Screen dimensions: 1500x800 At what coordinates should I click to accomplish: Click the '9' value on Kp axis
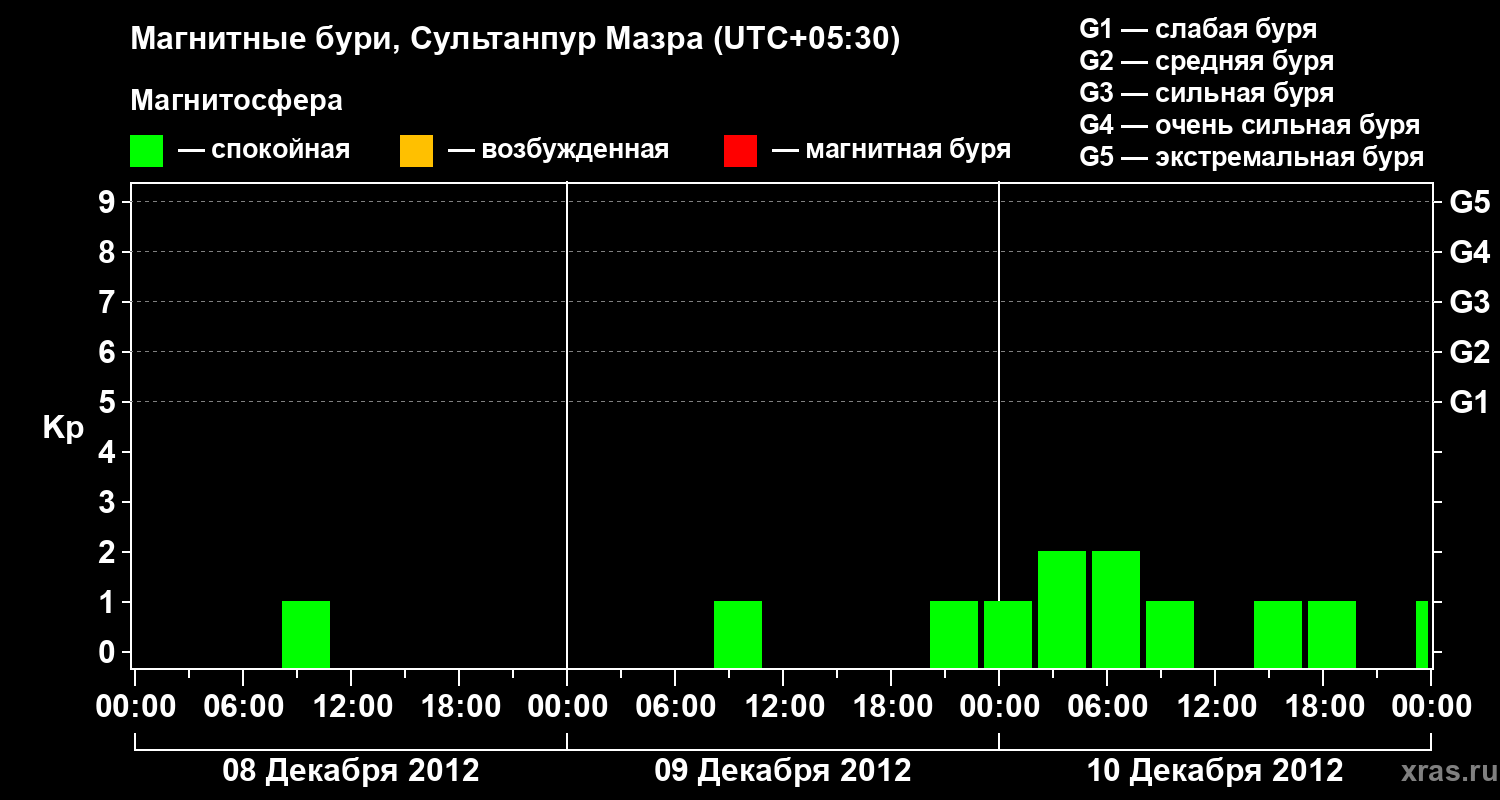[x=109, y=202]
